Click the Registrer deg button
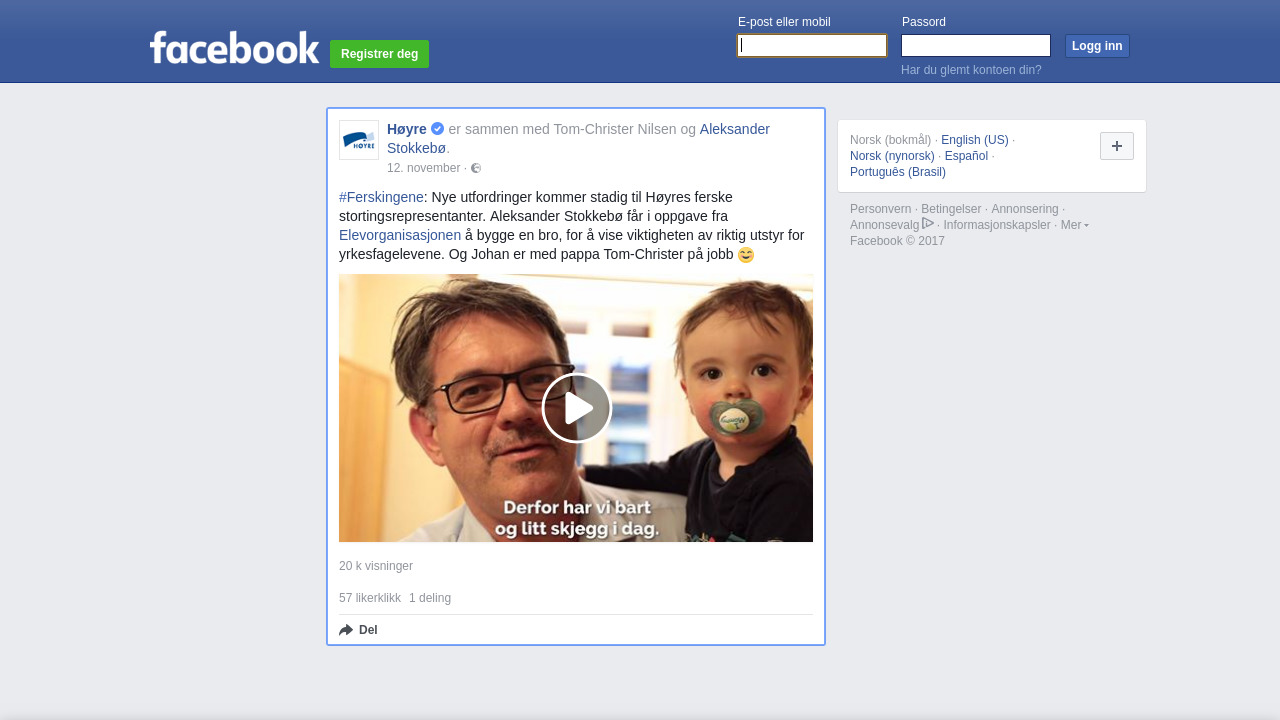Screen dimensions: 1280x720 (380, 54)
